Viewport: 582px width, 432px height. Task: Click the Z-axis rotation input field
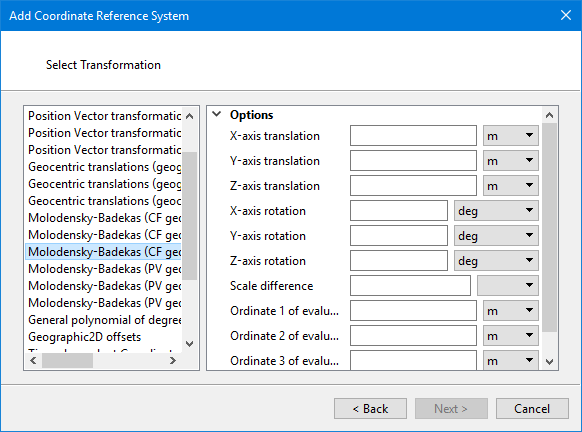click(x=399, y=261)
